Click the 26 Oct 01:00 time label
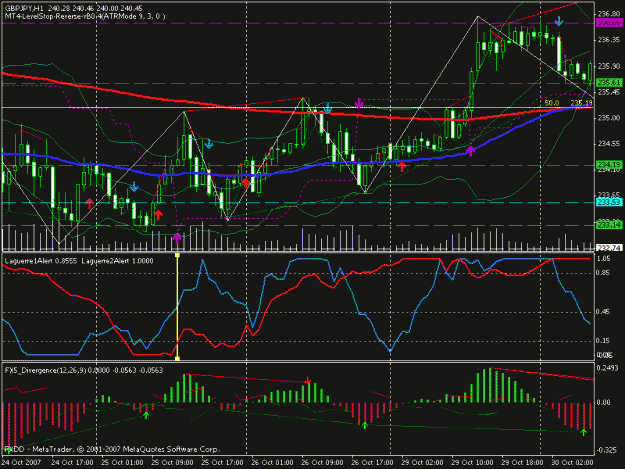 pos(272,462)
